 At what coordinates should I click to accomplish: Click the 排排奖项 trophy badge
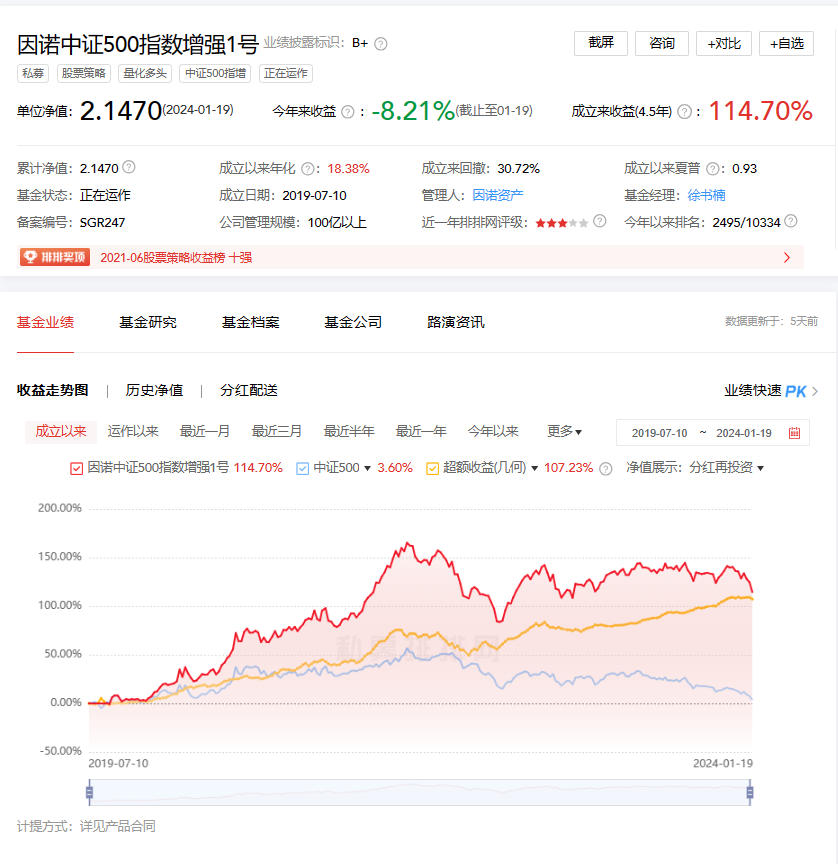(55, 257)
